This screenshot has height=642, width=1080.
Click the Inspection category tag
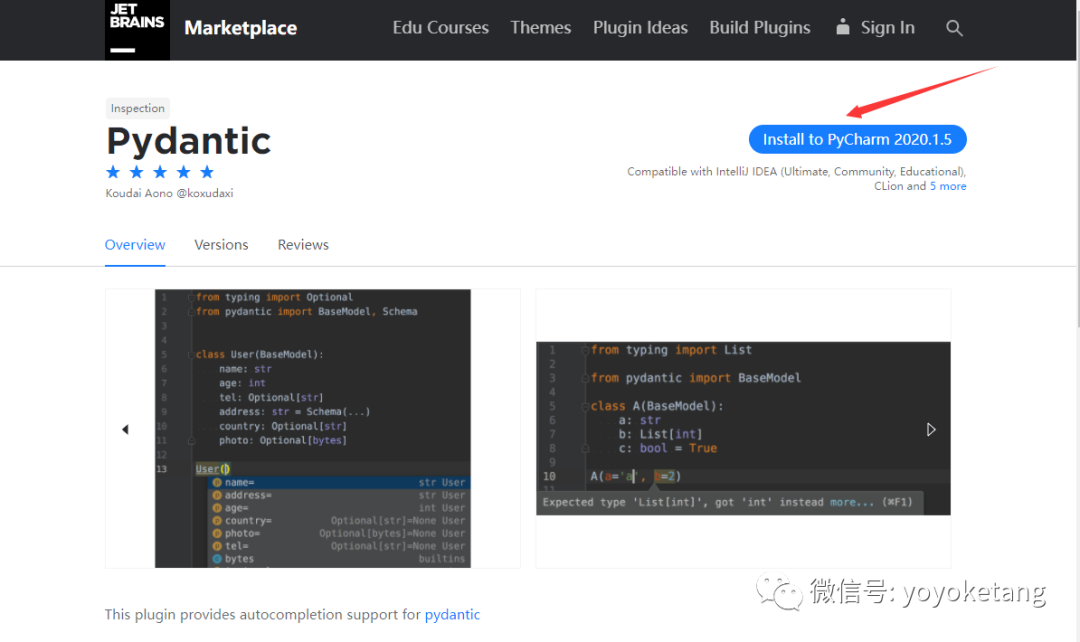(x=138, y=108)
